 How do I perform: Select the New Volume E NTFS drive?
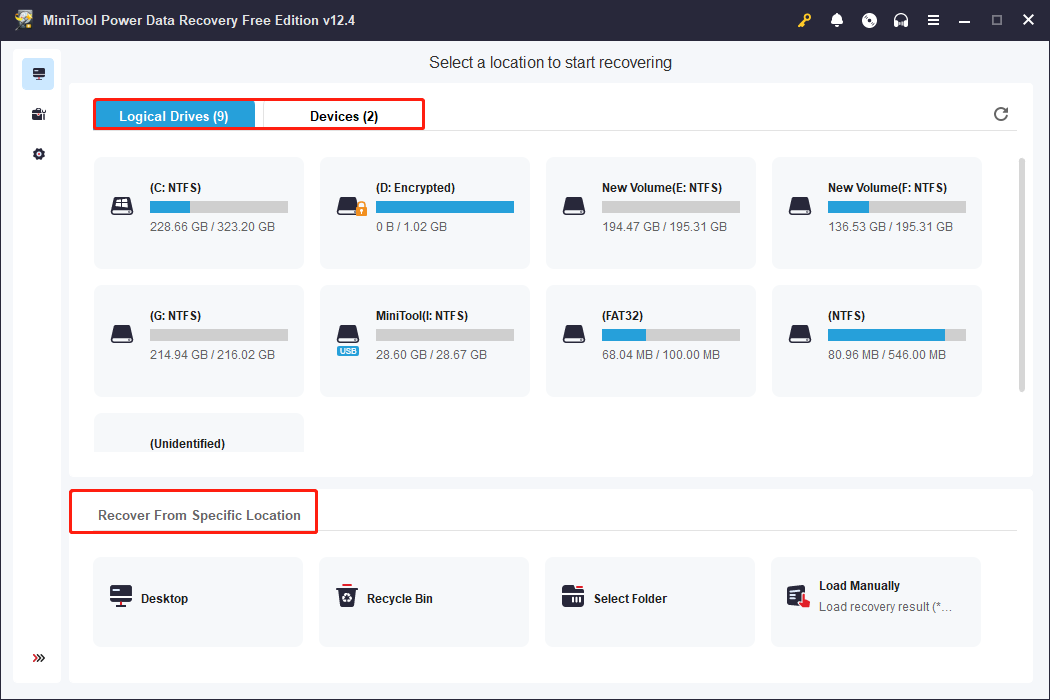tap(650, 212)
